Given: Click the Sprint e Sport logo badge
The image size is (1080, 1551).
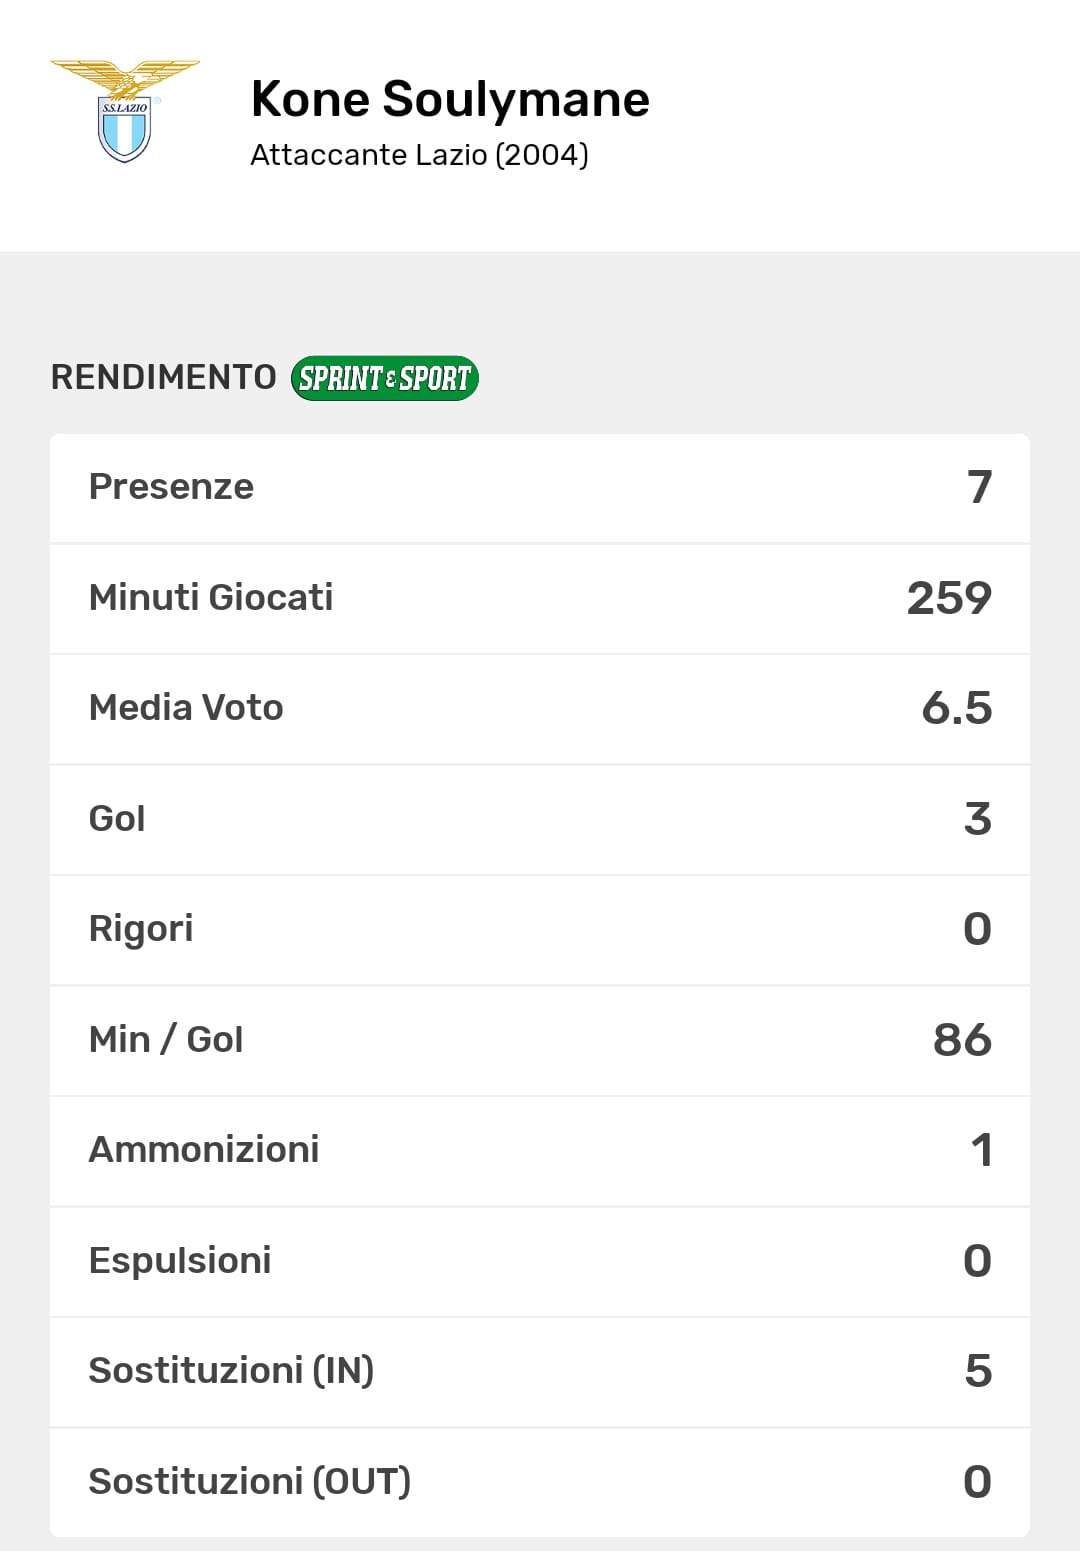Looking at the screenshot, I should coord(385,378).
